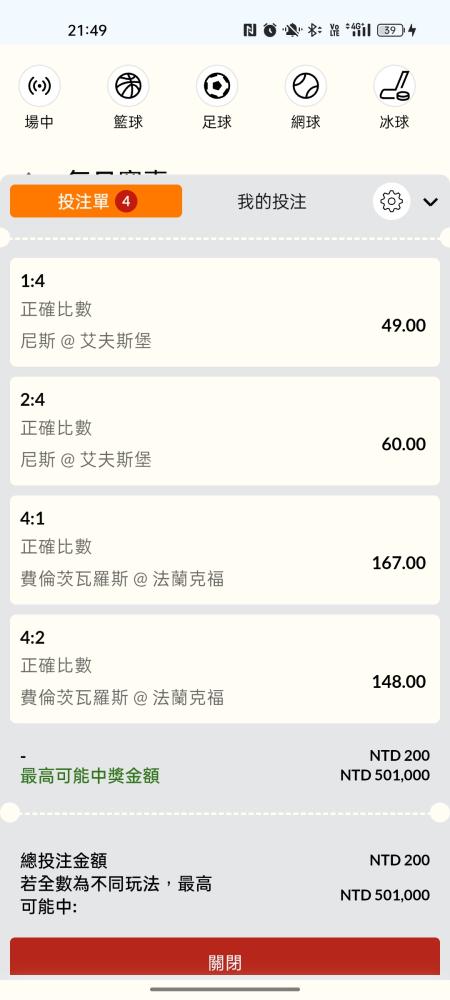Tap the 最高可能中獎金額 green label
This screenshot has height=1000, width=450.
click(90, 776)
